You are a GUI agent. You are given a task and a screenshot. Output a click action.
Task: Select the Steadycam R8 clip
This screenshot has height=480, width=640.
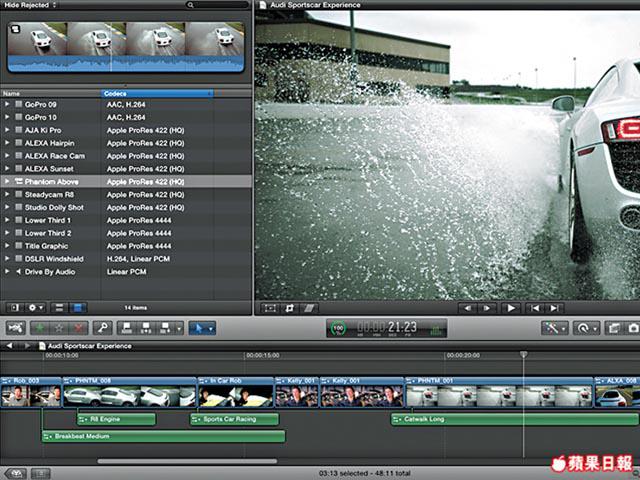[x=126, y=194]
